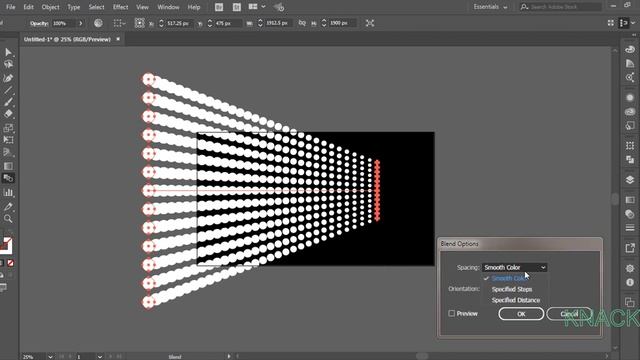
Task: Choose Smooth Color from Spacing list
Action: click(509, 278)
